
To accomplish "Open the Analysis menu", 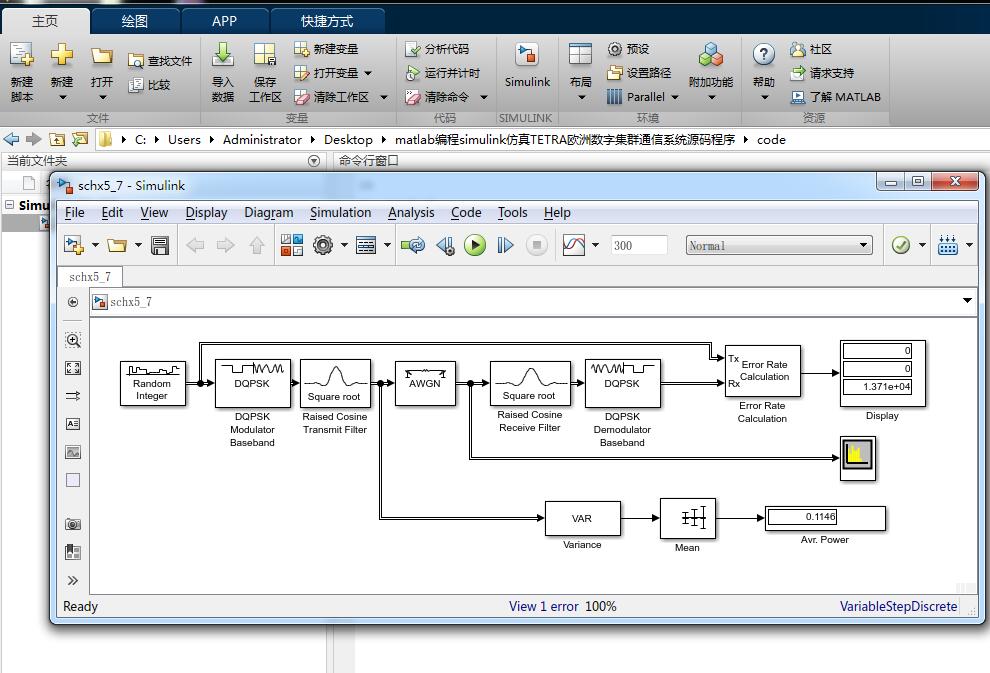I will [411, 213].
